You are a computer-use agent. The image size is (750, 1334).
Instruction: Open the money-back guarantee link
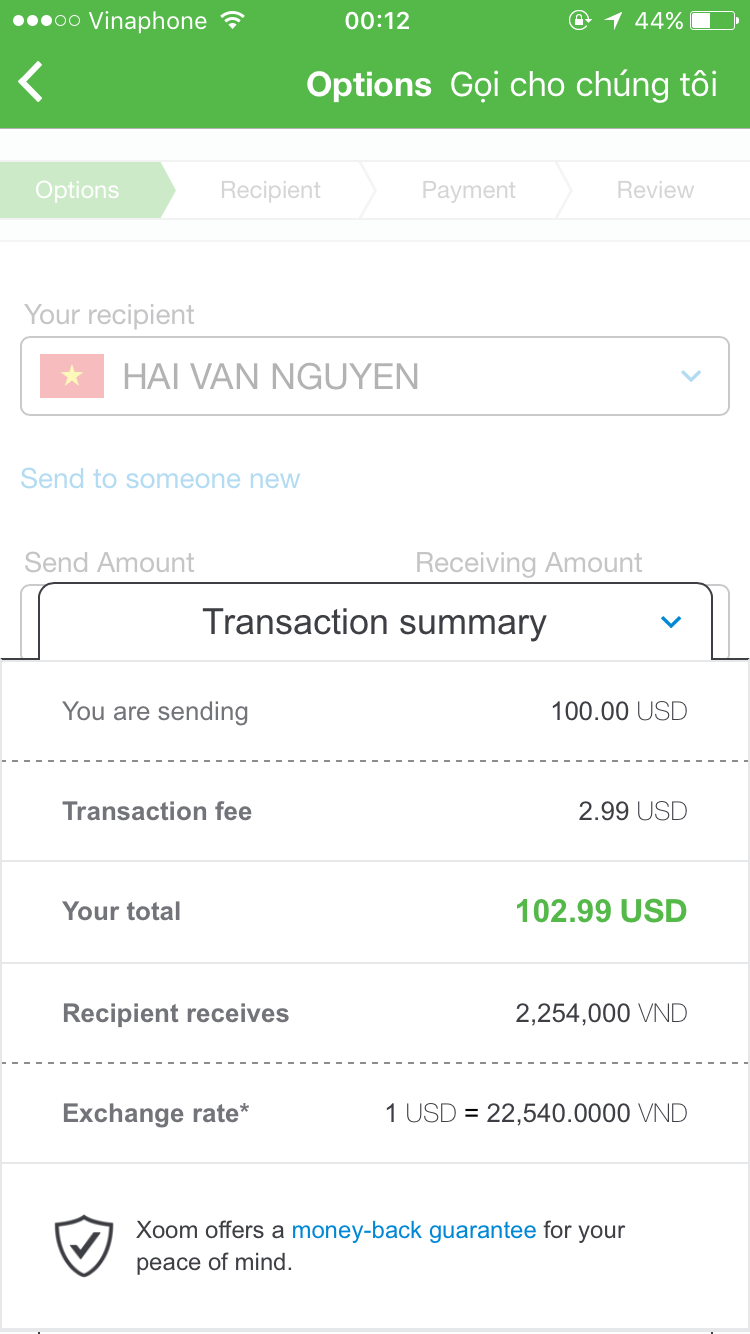tap(414, 1230)
